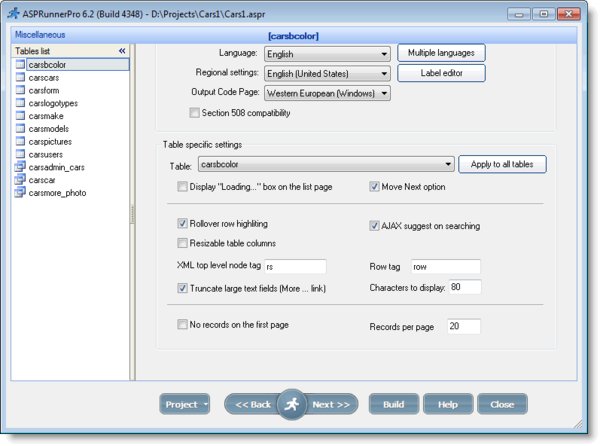Click the ASPRunnerPro title bar app icon
Image resolution: width=600 pixels, height=446 pixels.
pyautogui.click(x=13, y=14)
